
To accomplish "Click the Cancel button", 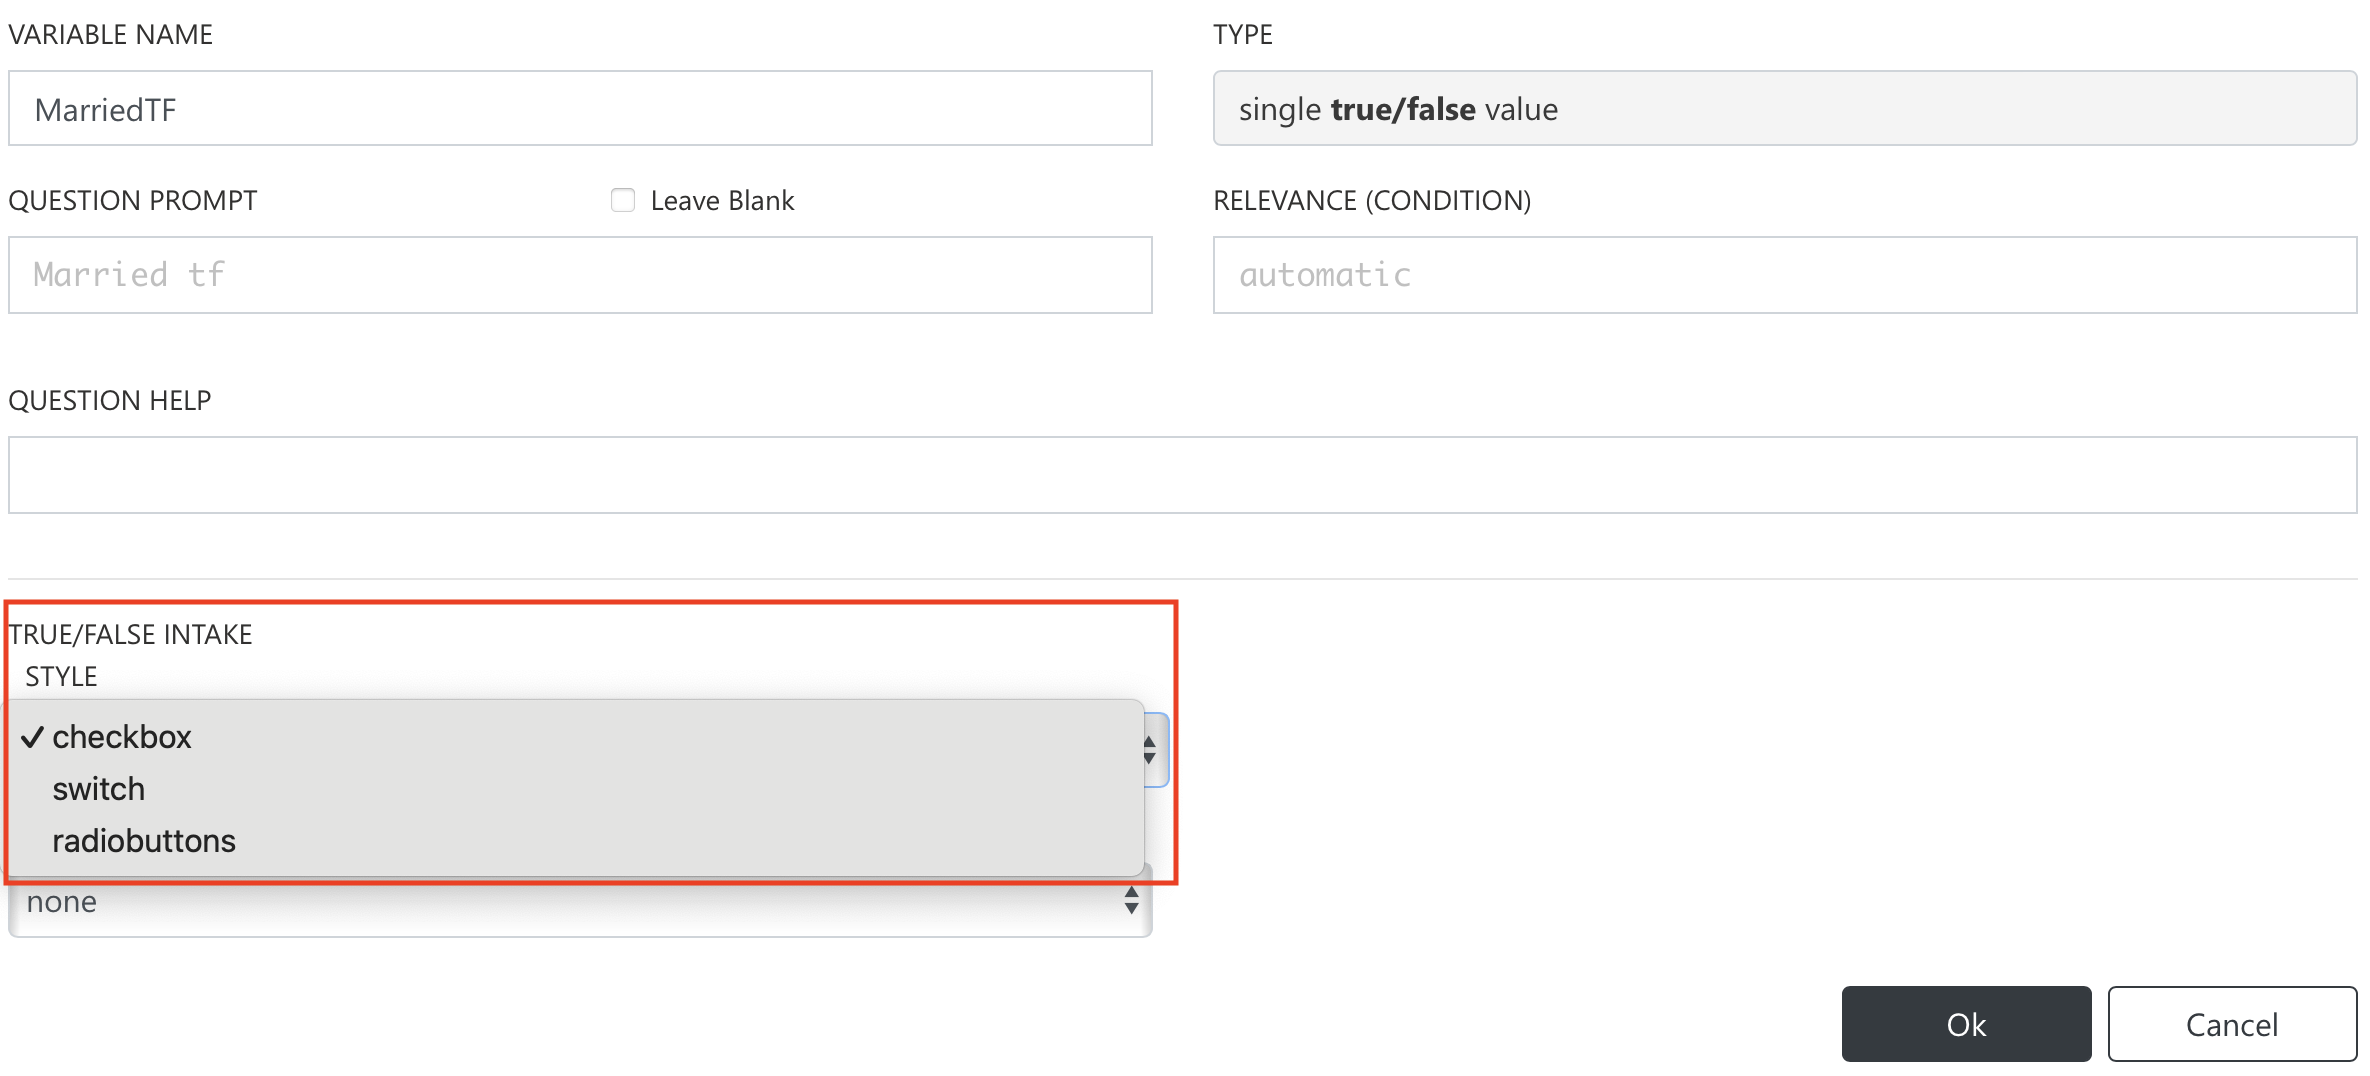I will pyautogui.click(x=2231, y=1024).
